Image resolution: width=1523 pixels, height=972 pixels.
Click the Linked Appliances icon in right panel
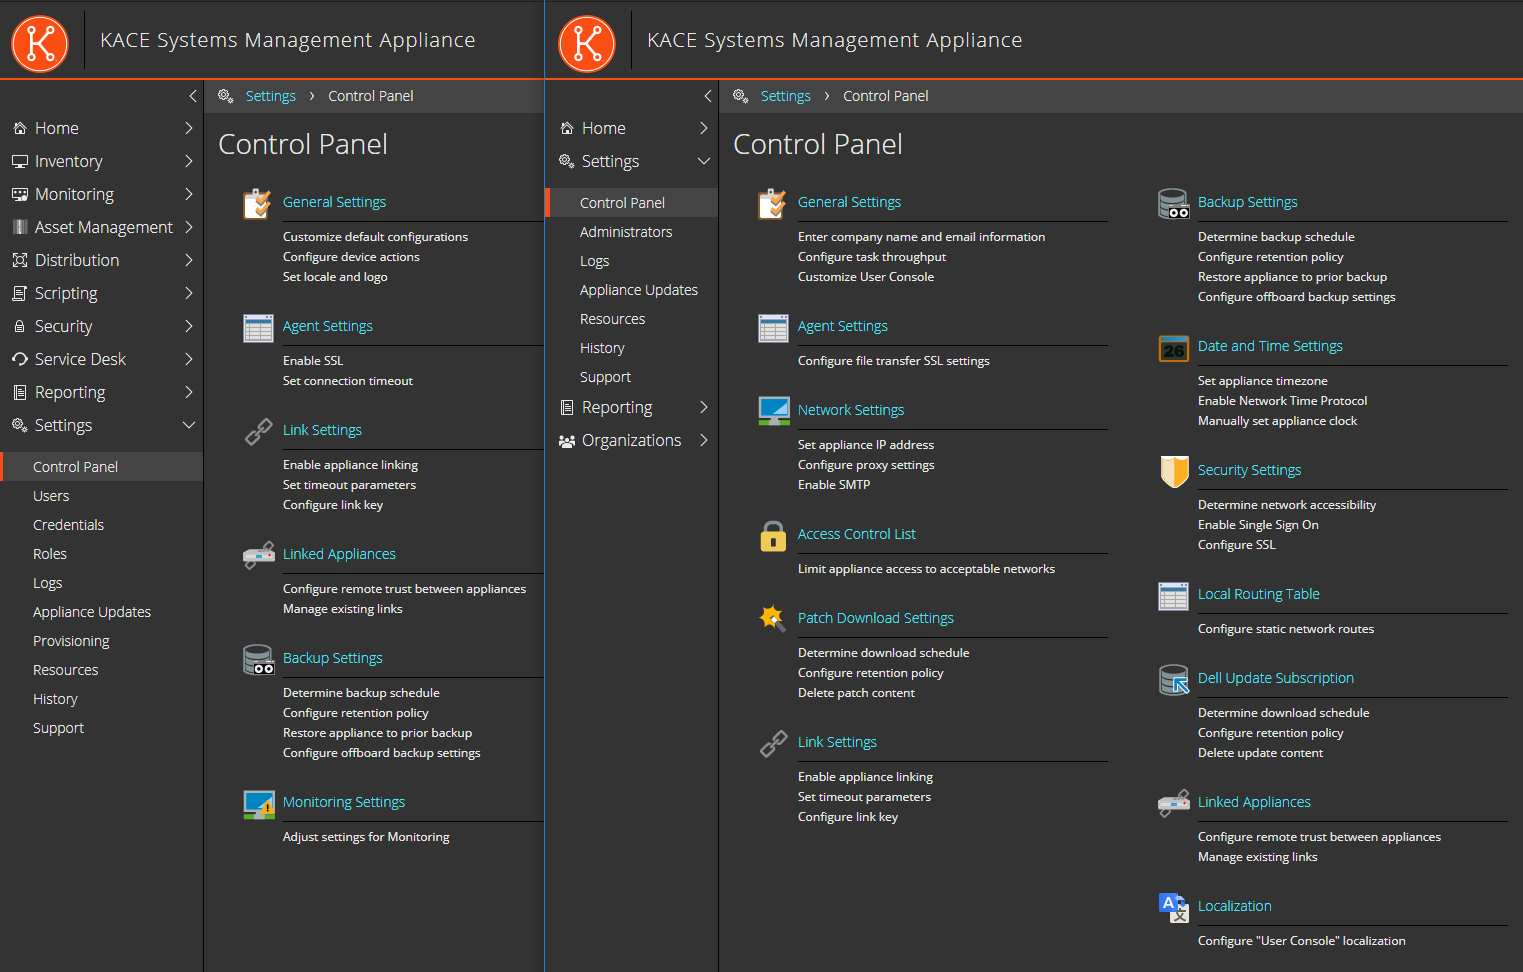click(x=1173, y=803)
